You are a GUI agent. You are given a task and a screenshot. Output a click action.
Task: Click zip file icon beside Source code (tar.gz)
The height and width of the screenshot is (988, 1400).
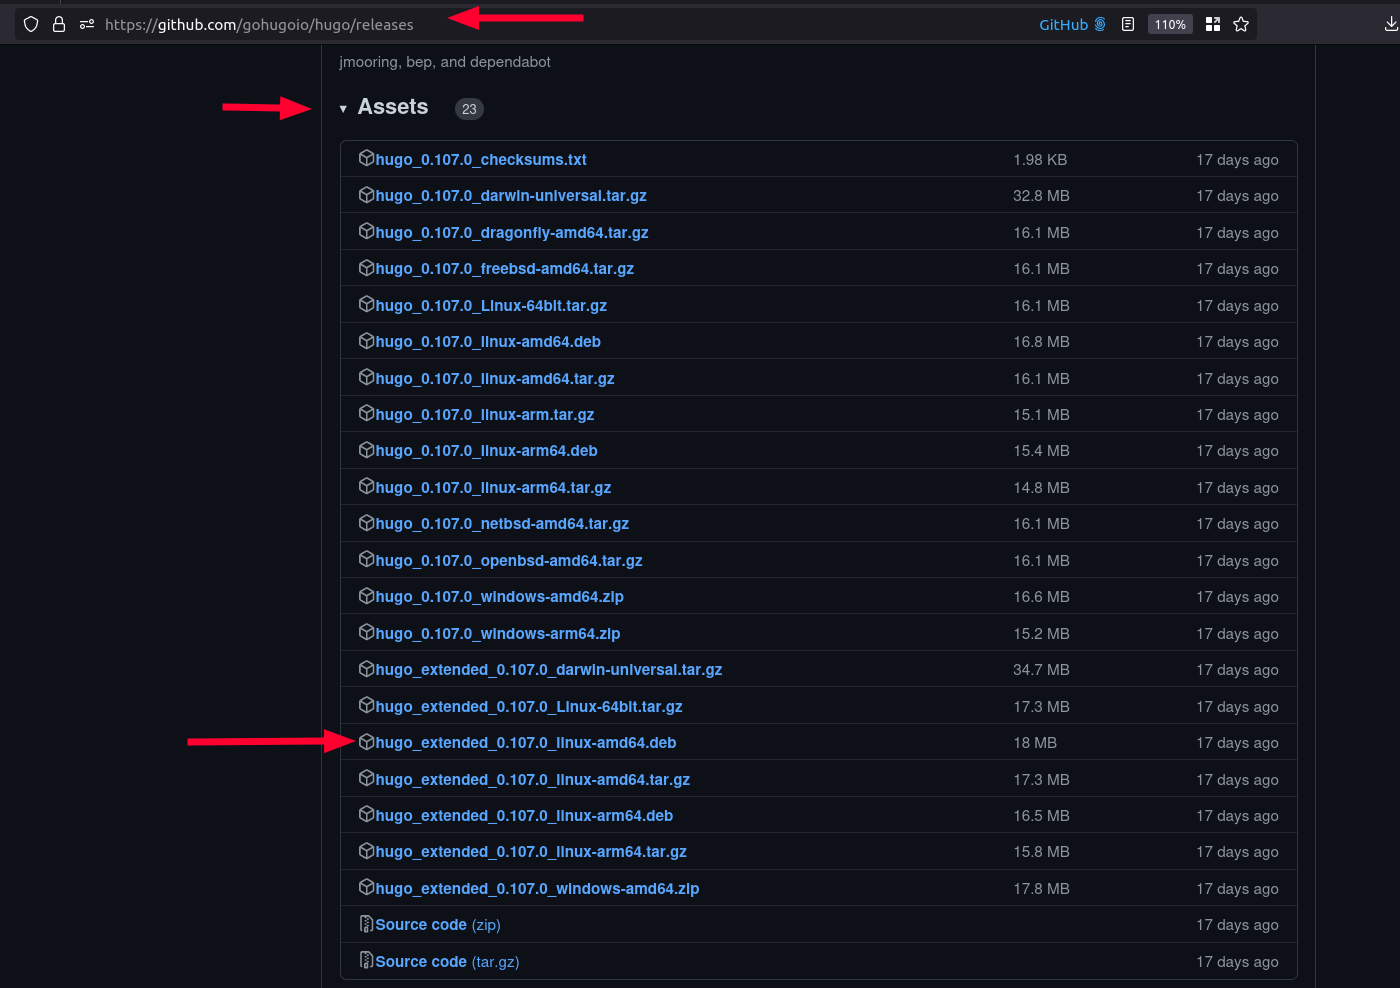[x=366, y=960]
